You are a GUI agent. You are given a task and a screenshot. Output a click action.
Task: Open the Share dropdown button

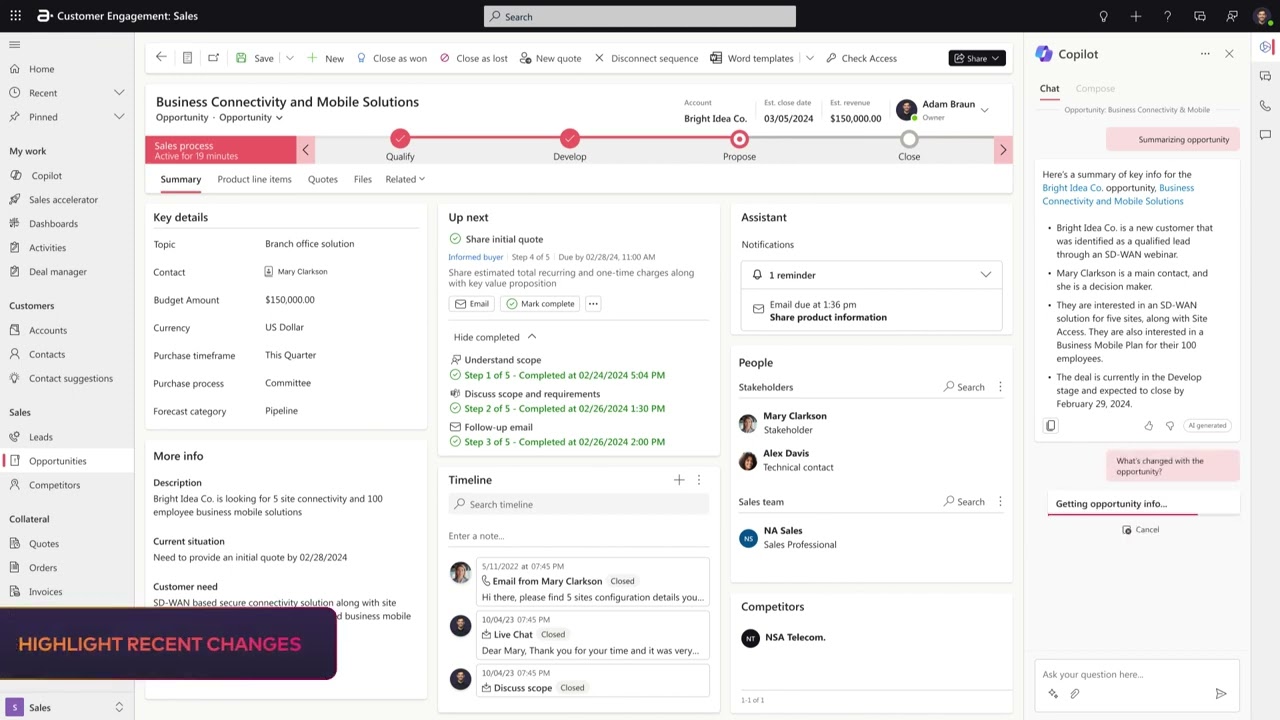(x=977, y=58)
